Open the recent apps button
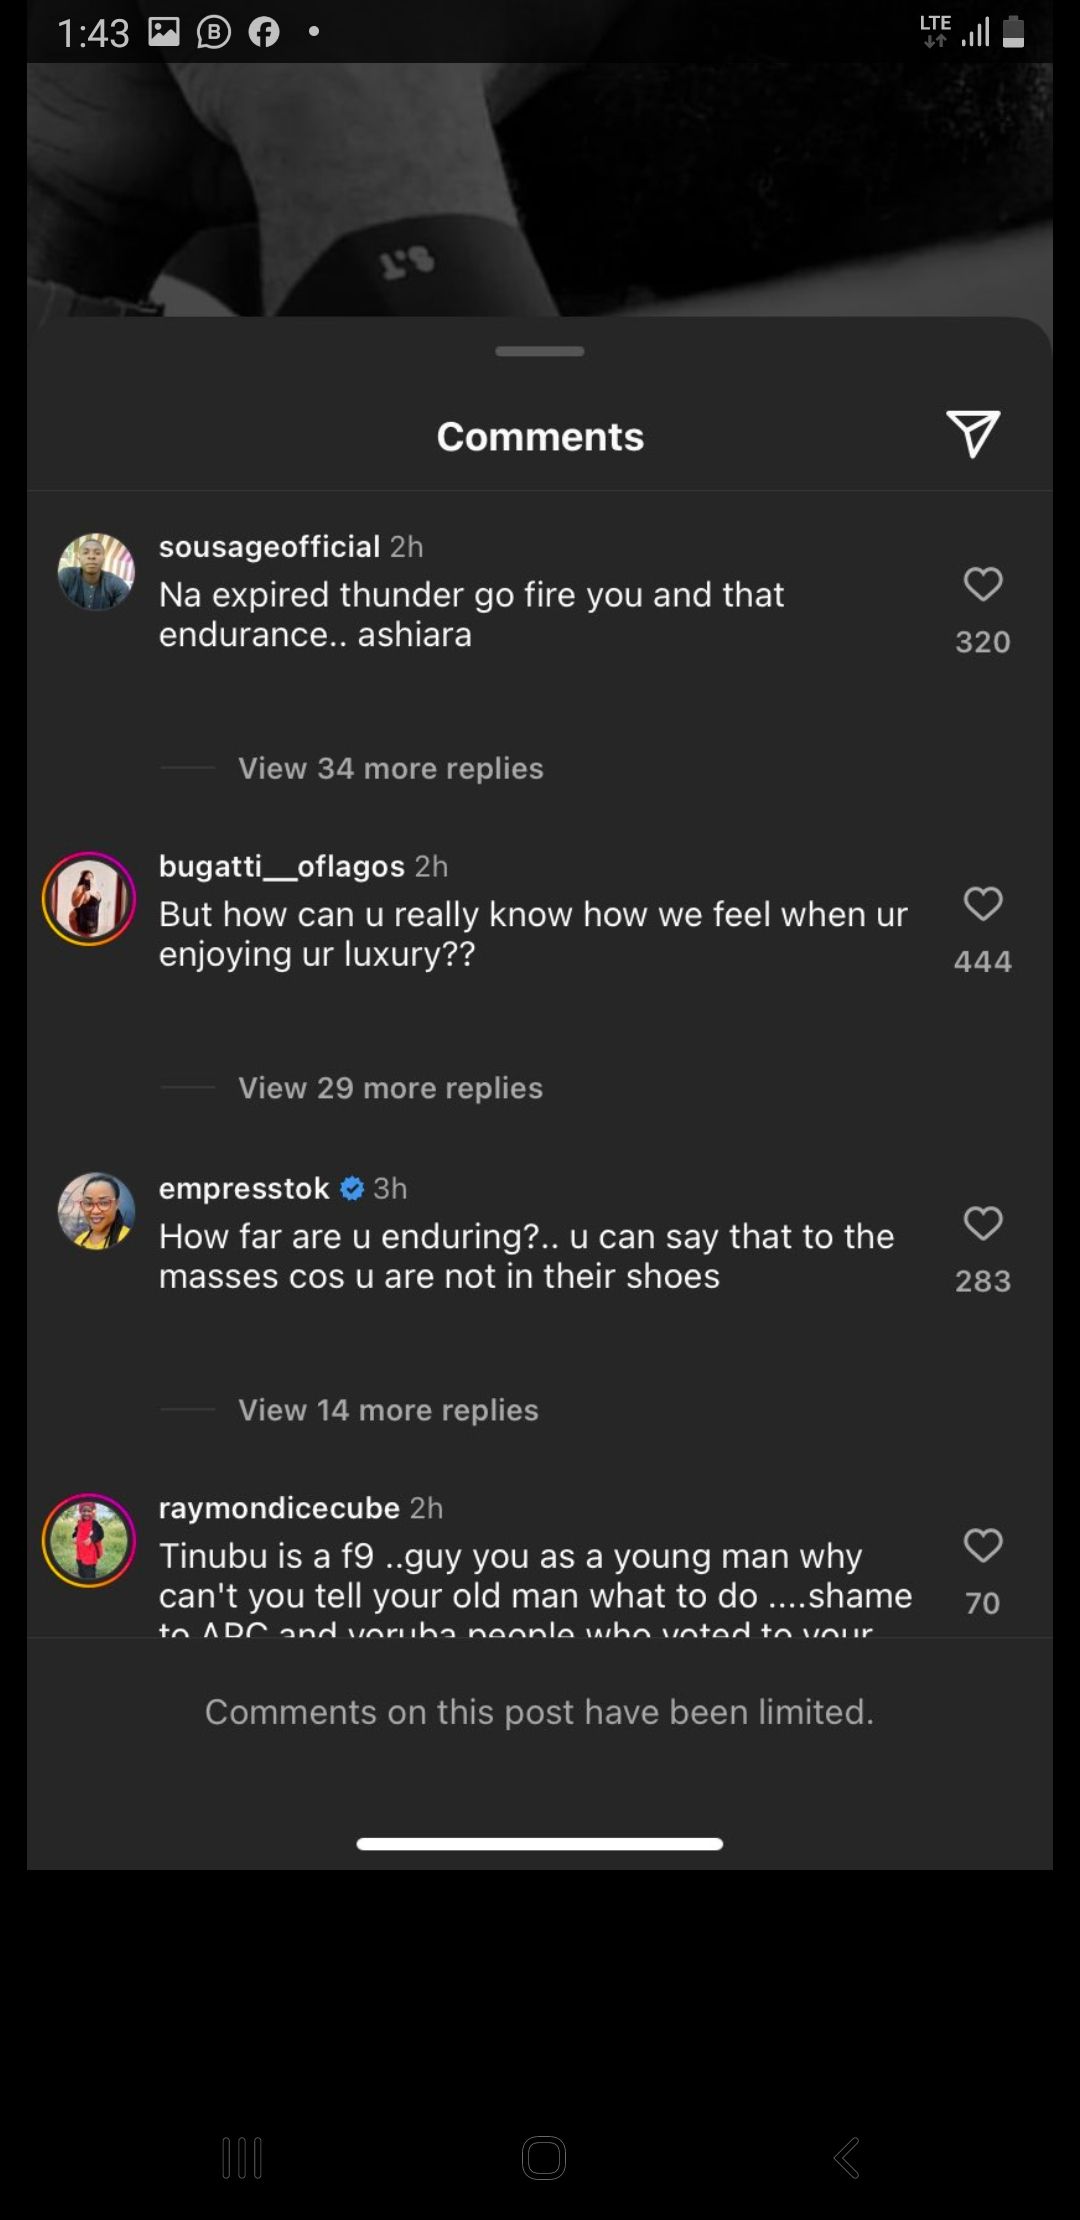This screenshot has width=1080, height=2220. tap(242, 2157)
